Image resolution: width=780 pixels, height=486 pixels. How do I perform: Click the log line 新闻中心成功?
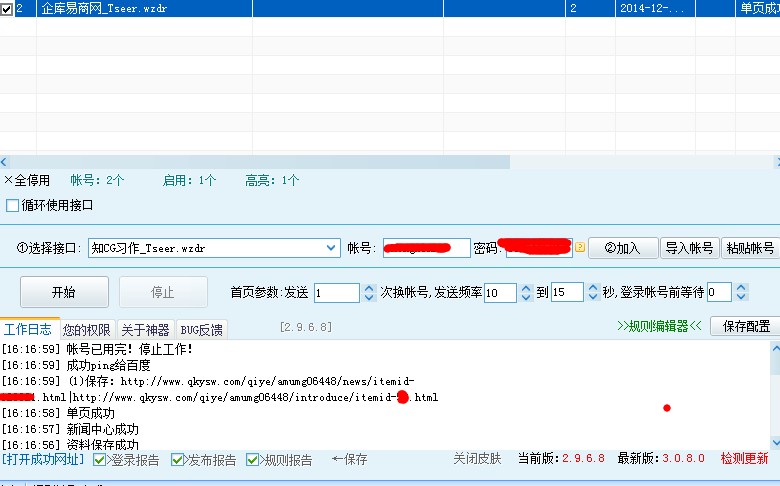point(70,429)
